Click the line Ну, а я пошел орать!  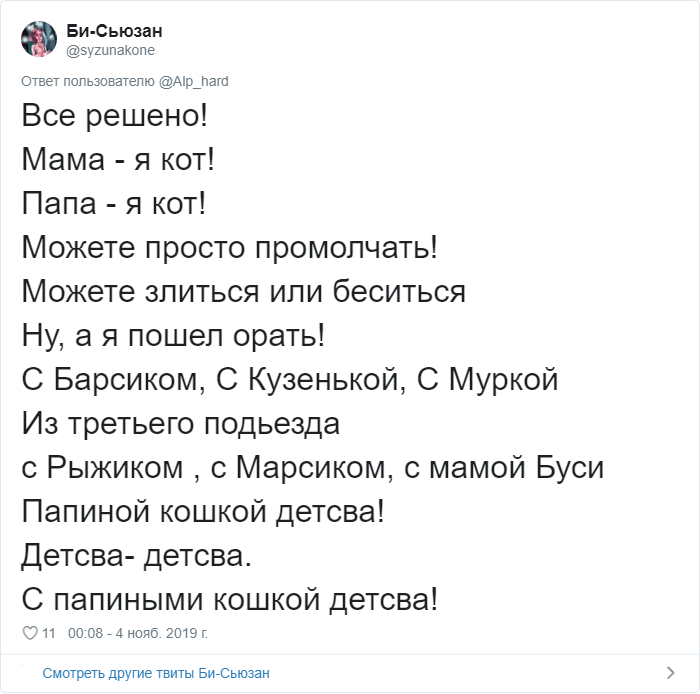(x=173, y=335)
